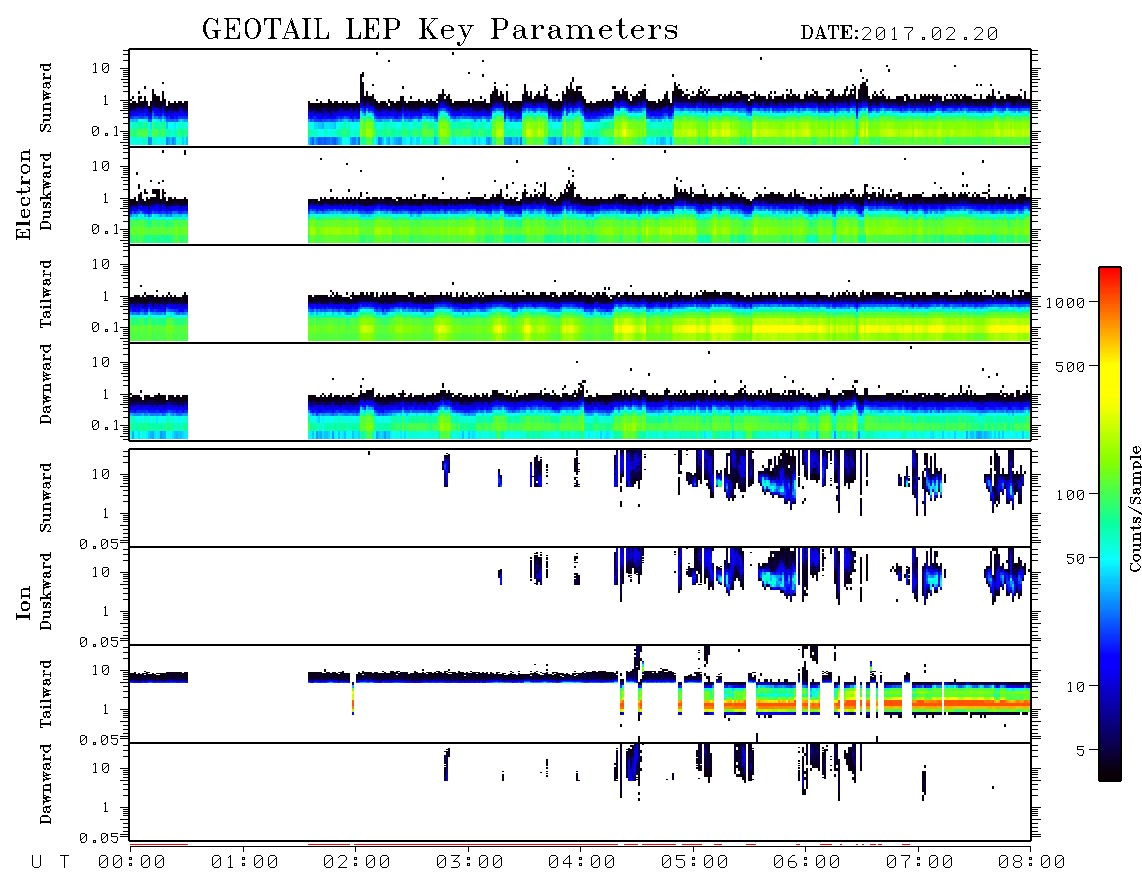Select the Ion group label
1142x880 pixels.
24,603
